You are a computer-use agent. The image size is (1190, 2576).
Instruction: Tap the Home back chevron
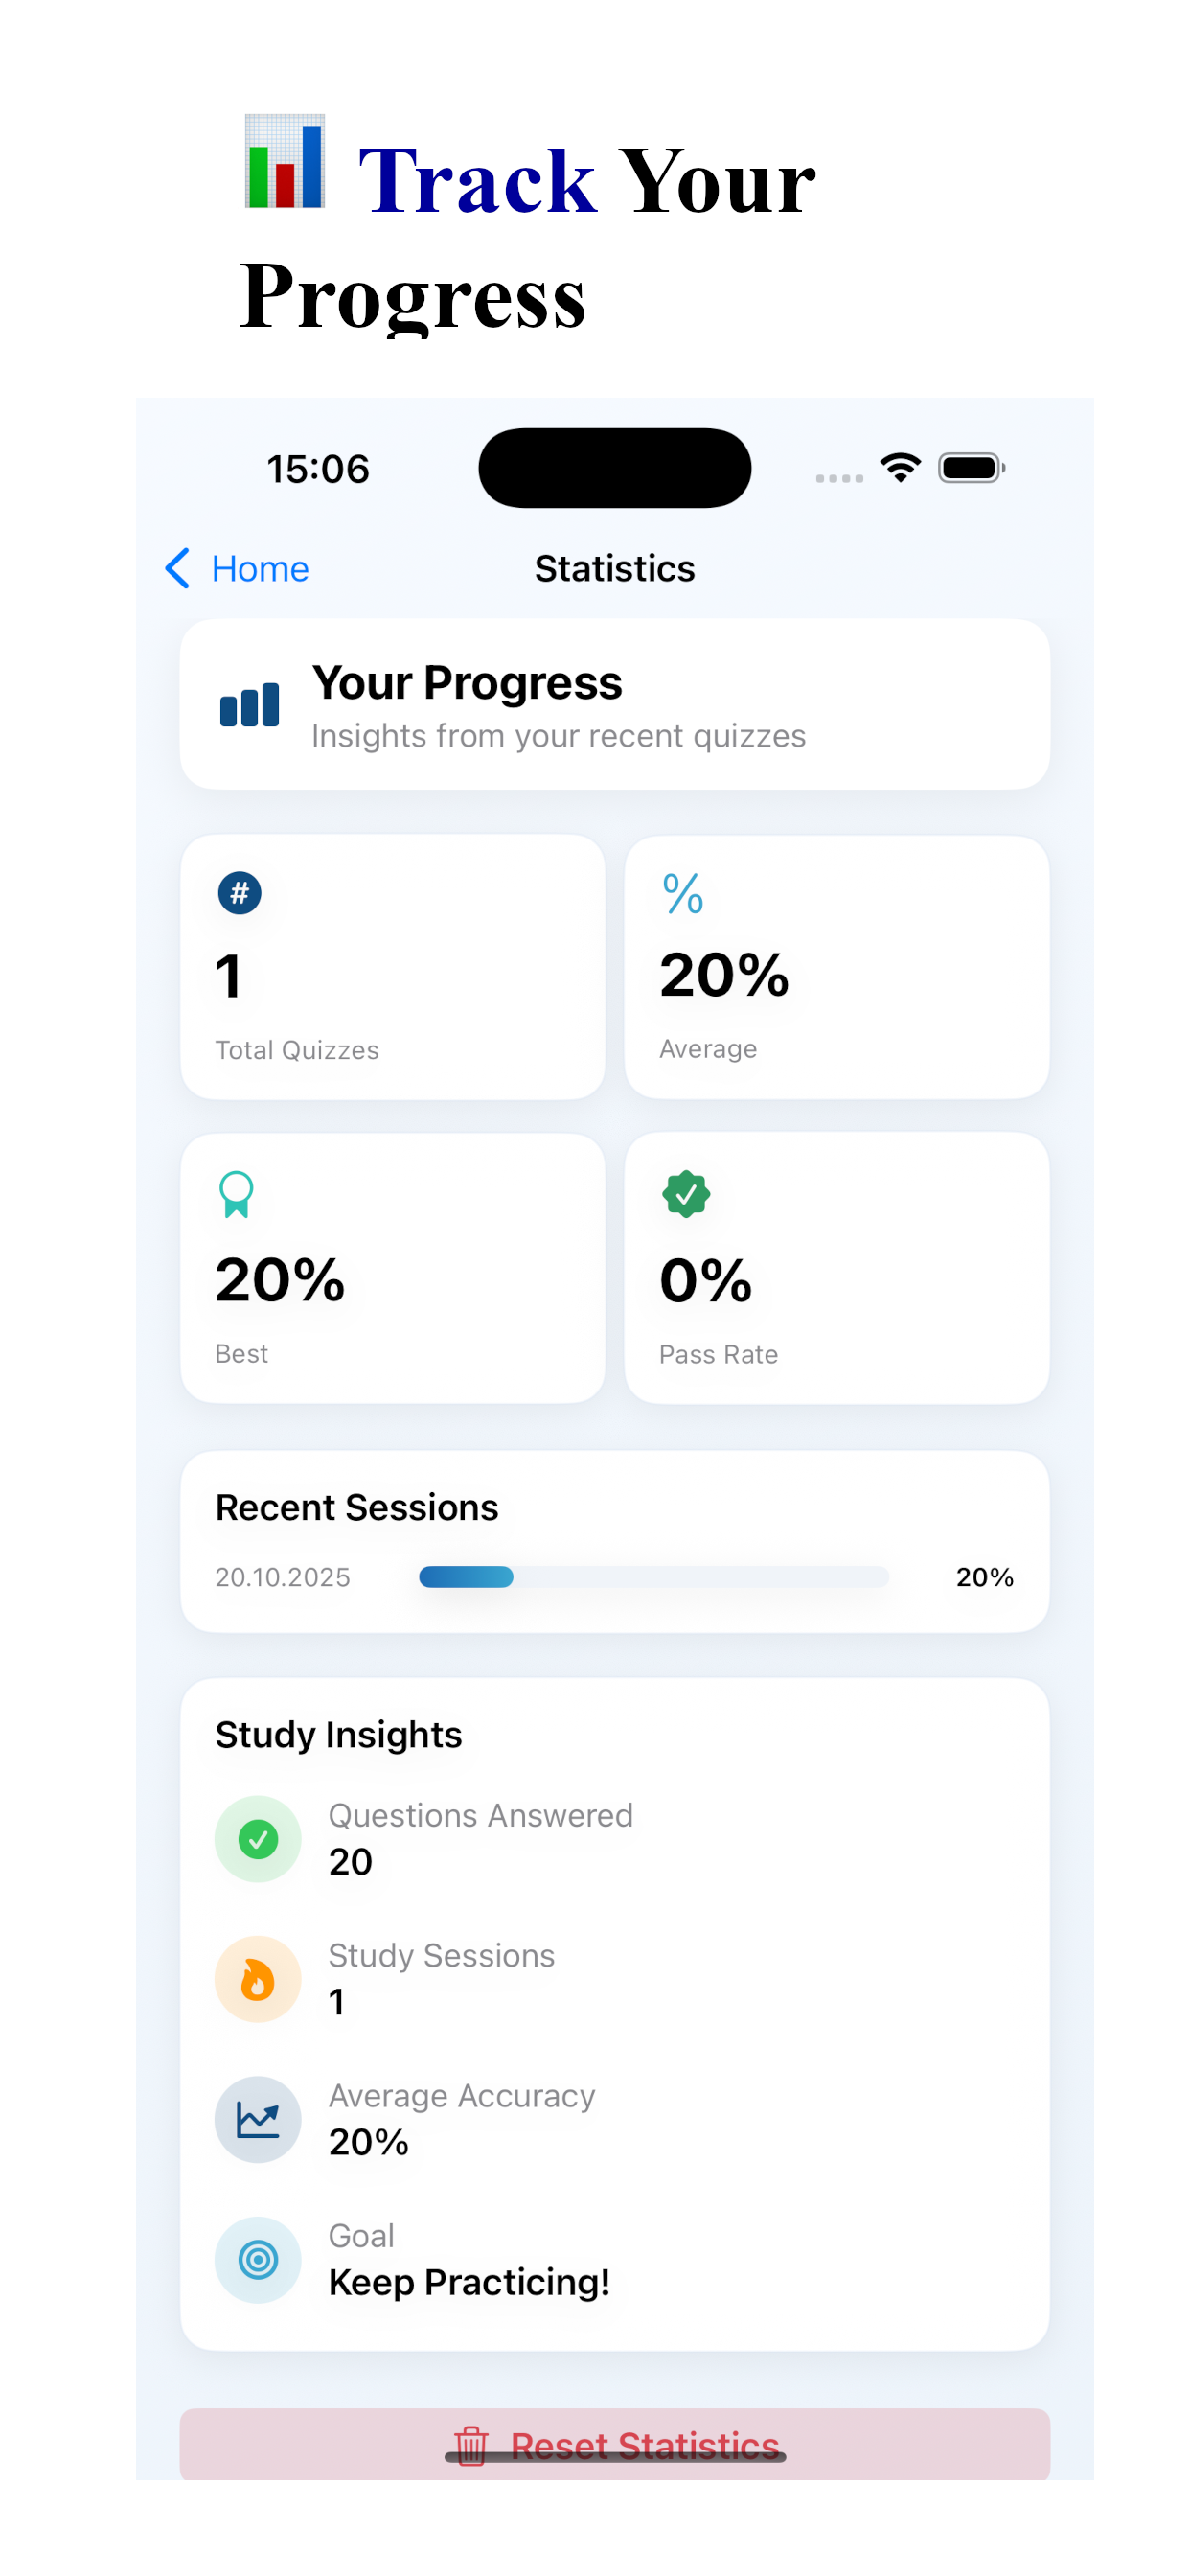[x=177, y=568]
